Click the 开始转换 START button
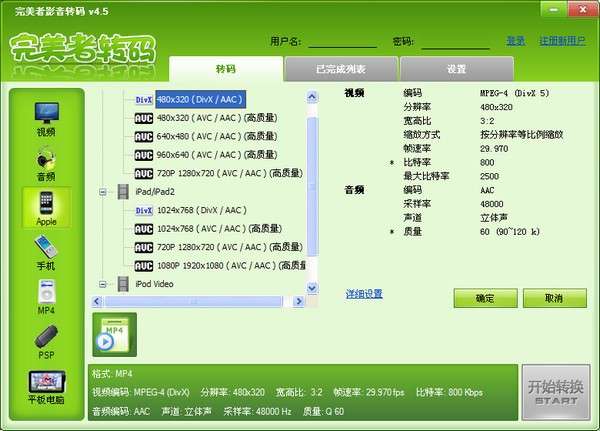Screen dimensions: 600x431 [x=556, y=392]
